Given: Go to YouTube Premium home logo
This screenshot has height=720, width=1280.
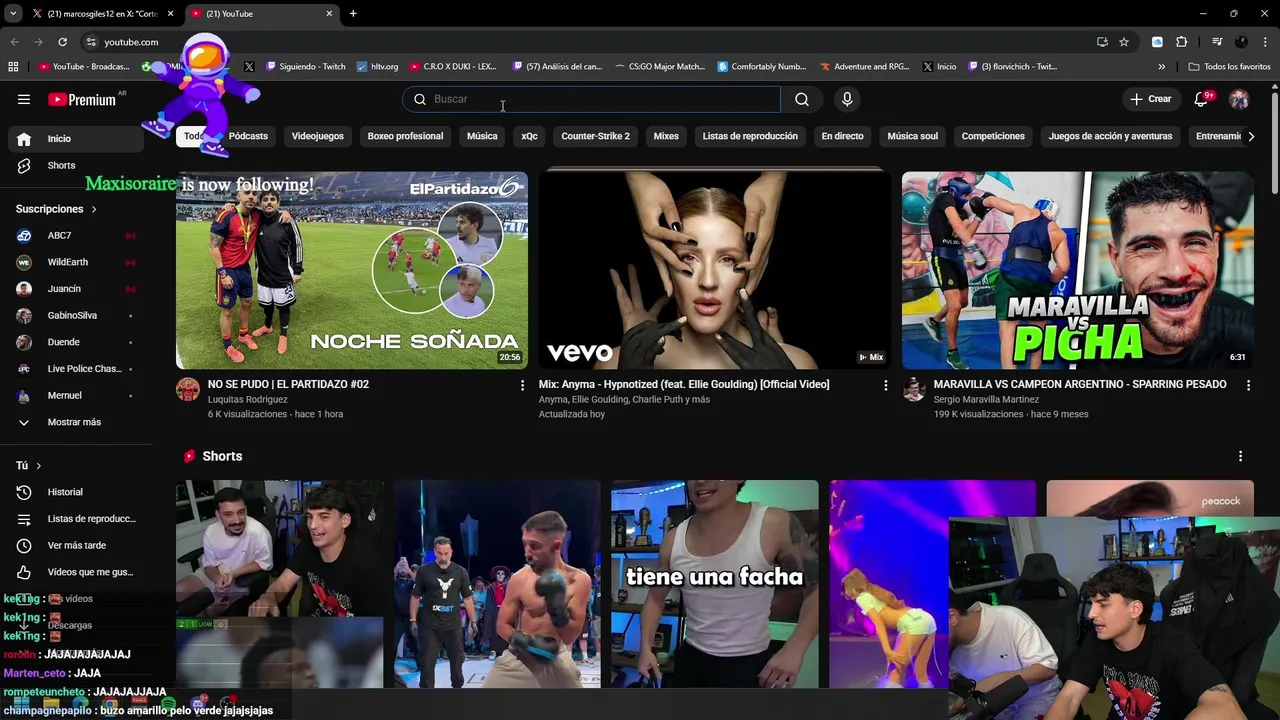Looking at the screenshot, I should (x=84, y=99).
